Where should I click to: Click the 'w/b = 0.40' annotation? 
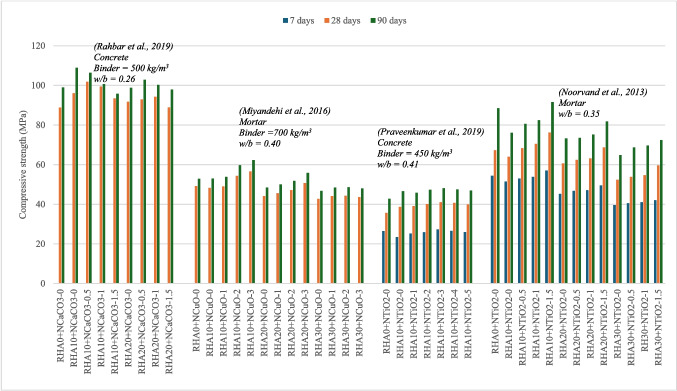pyautogui.click(x=259, y=143)
